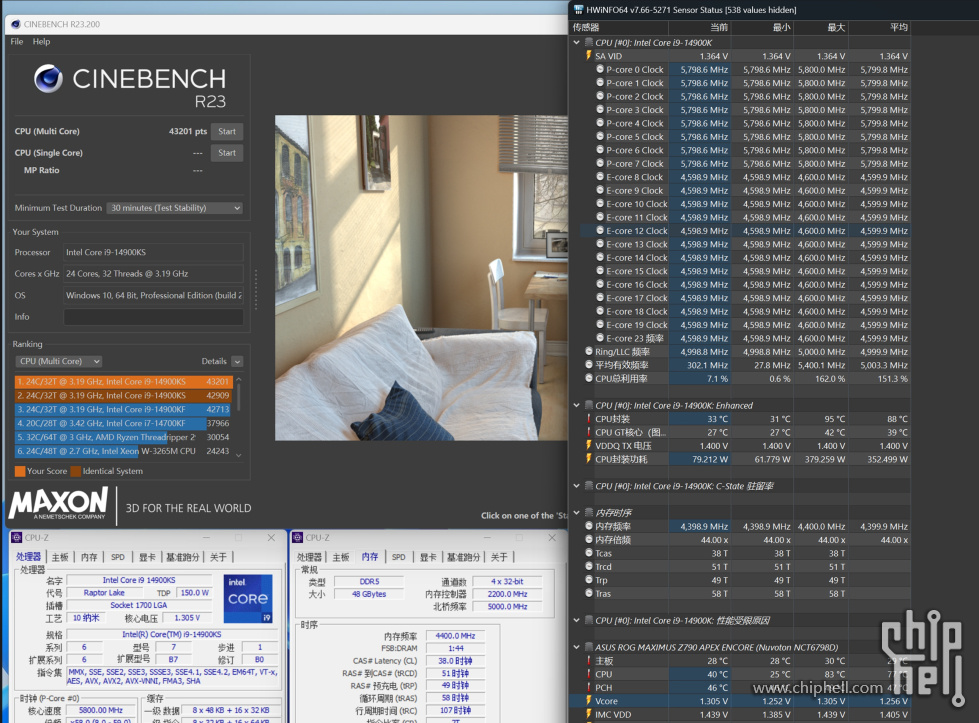Image resolution: width=979 pixels, height=723 pixels.
Task: Click the 最大 column header in HWiNFO
Action: pyautogui.click(x=820, y=27)
